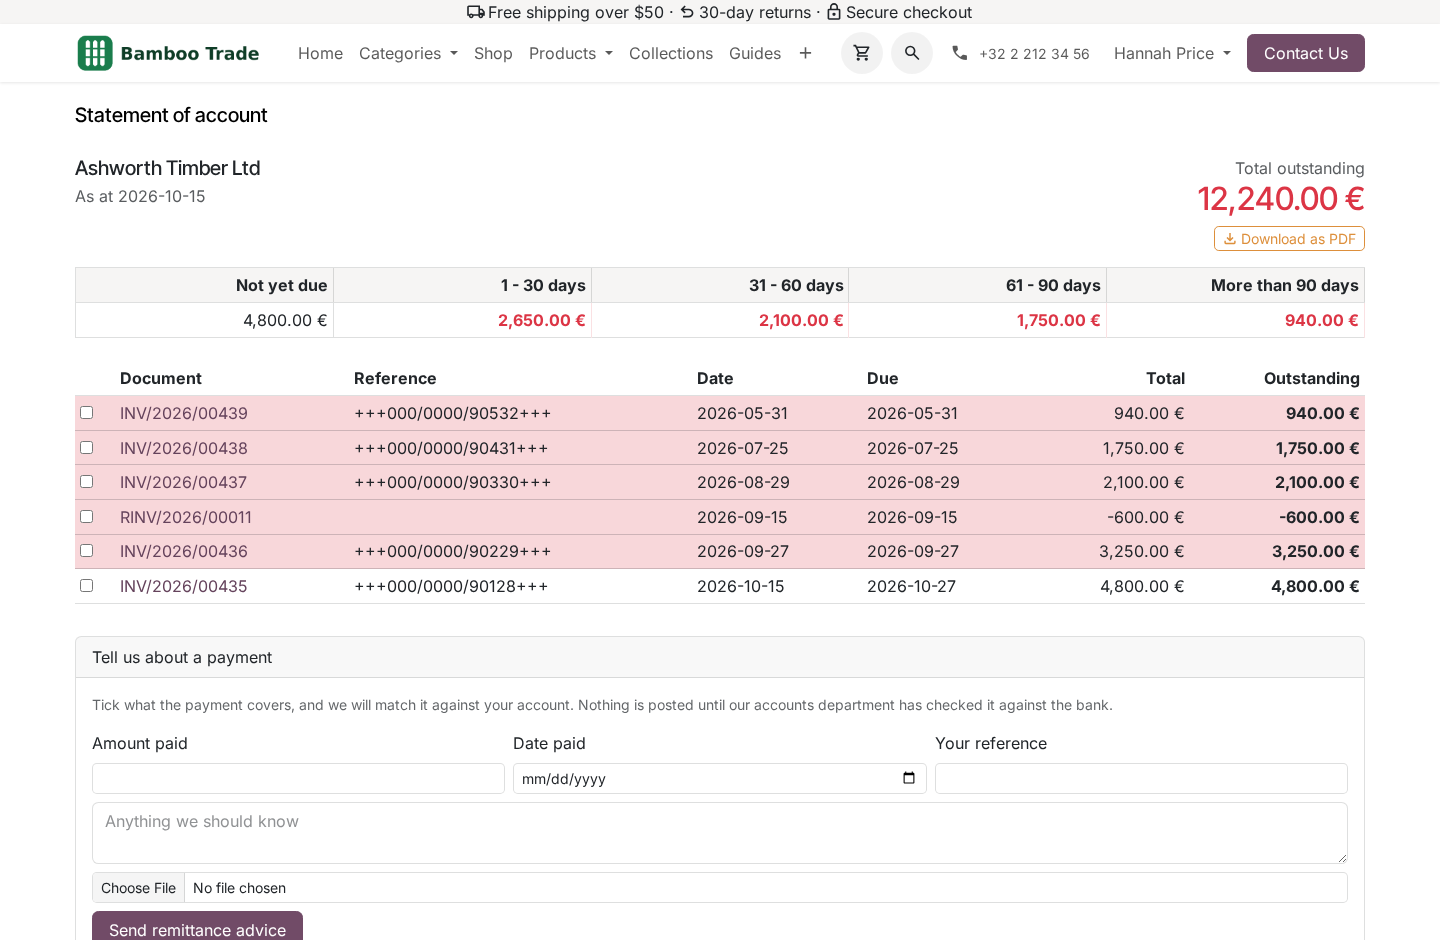Open the Collections menu item

point(671,53)
